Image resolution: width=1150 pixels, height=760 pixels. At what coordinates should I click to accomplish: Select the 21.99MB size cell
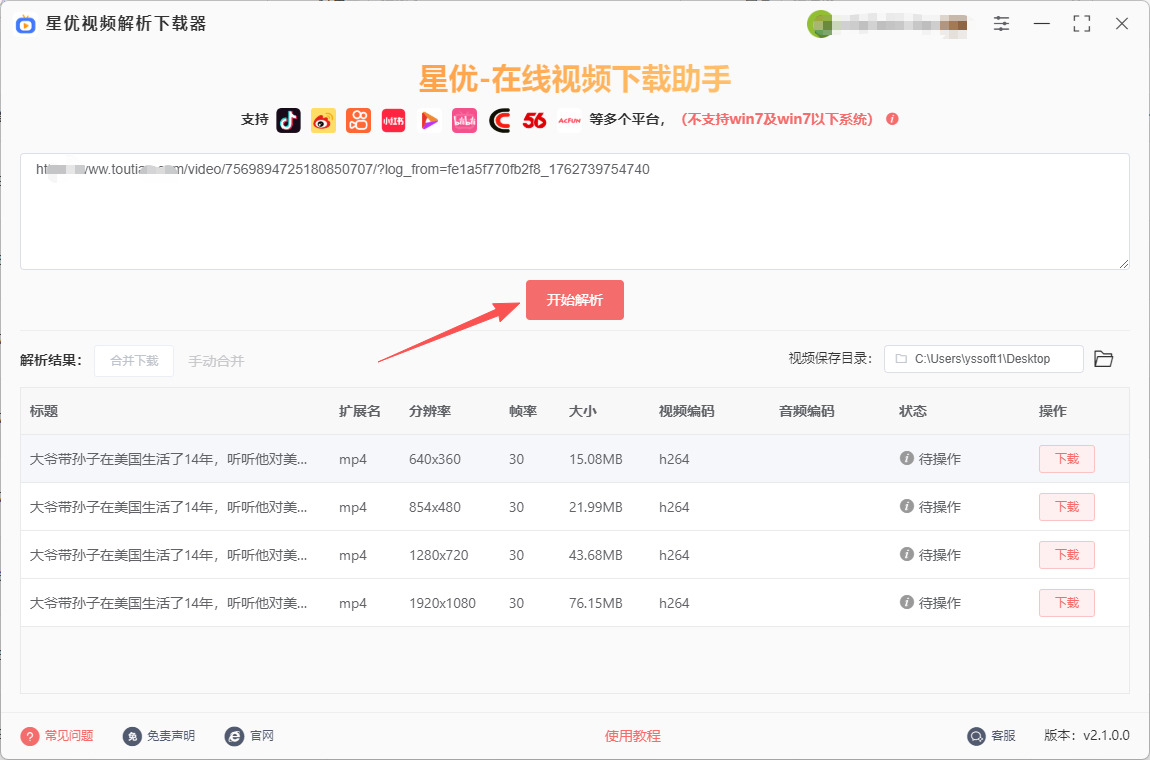pyautogui.click(x=596, y=507)
